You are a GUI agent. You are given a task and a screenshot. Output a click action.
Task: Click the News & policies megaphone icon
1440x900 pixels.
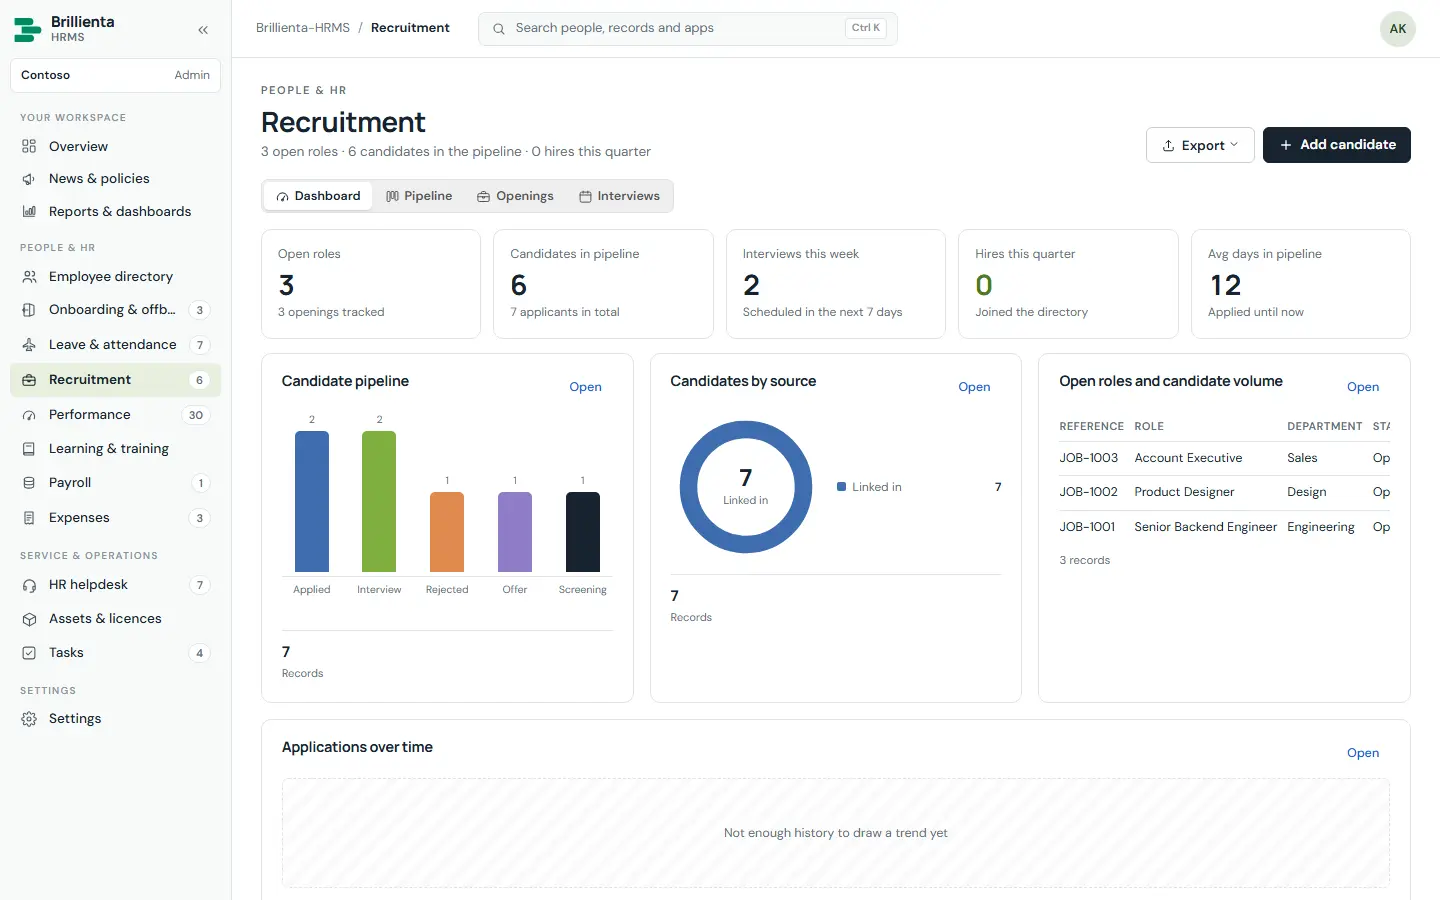pos(29,179)
